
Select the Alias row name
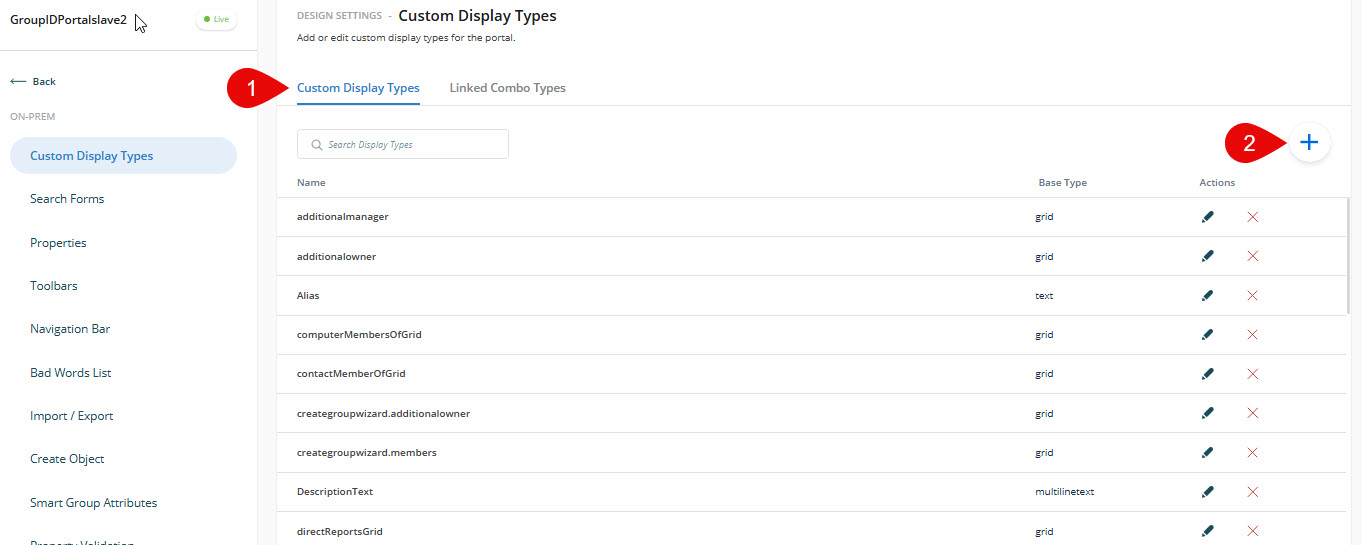click(x=308, y=296)
